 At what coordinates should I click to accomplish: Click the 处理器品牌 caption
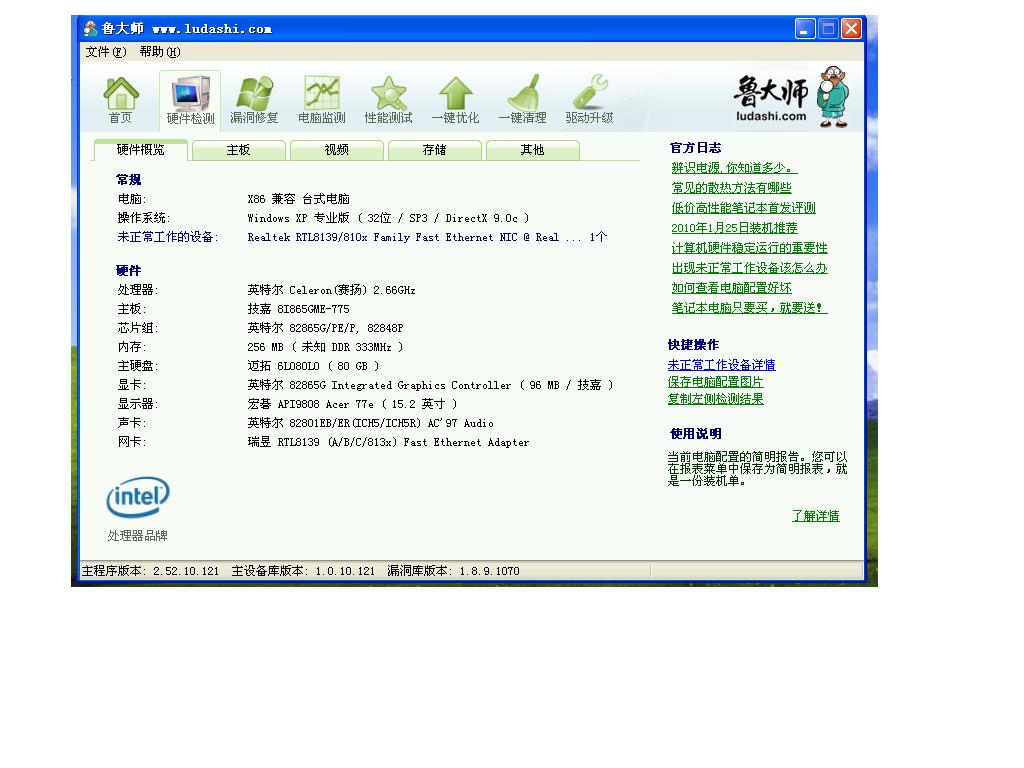[138, 536]
